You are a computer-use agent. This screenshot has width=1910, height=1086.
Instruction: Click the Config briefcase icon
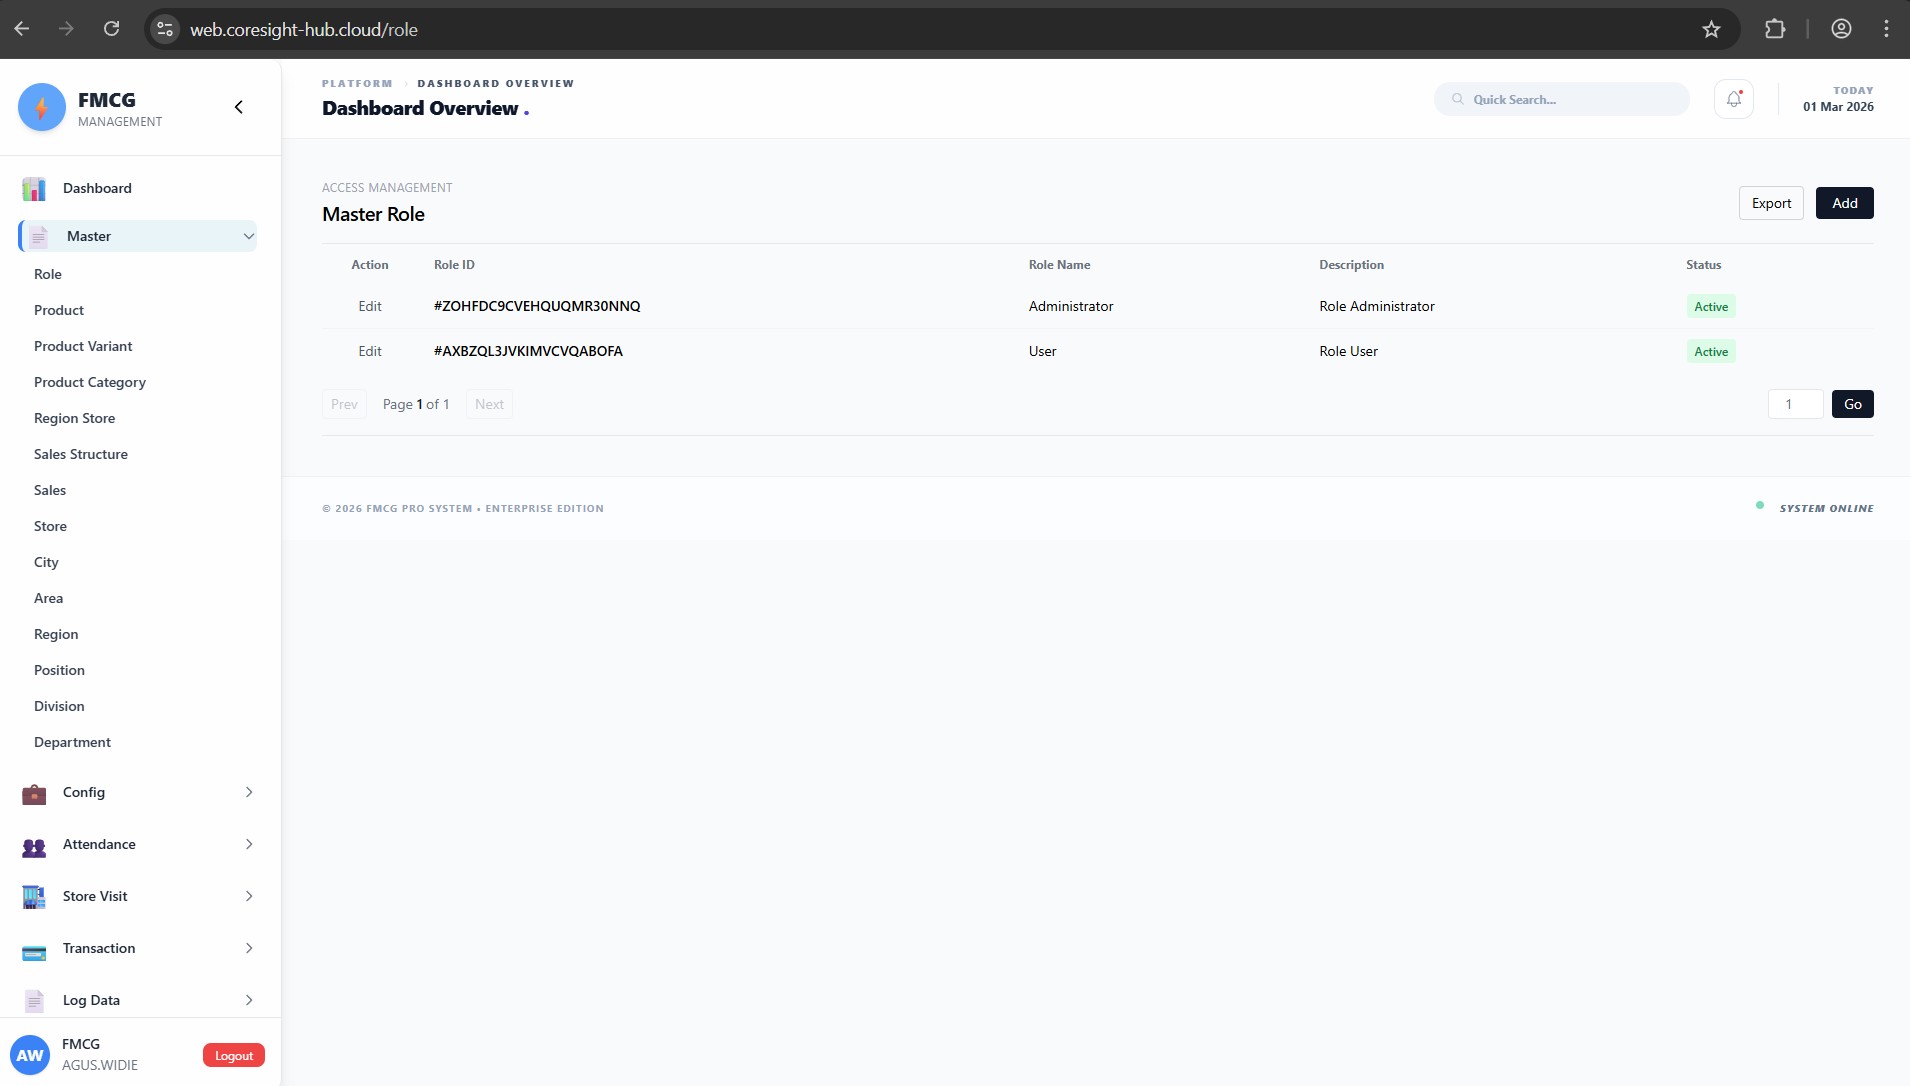click(34, 793)
